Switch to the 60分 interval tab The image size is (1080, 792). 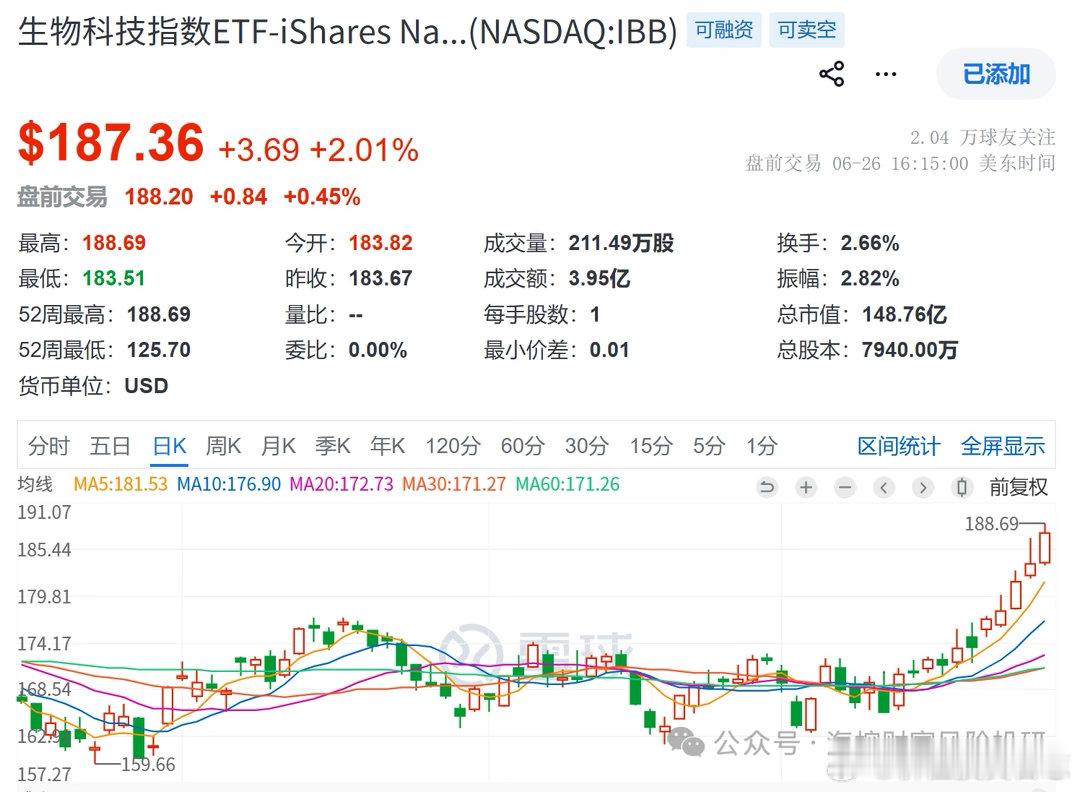523,446
